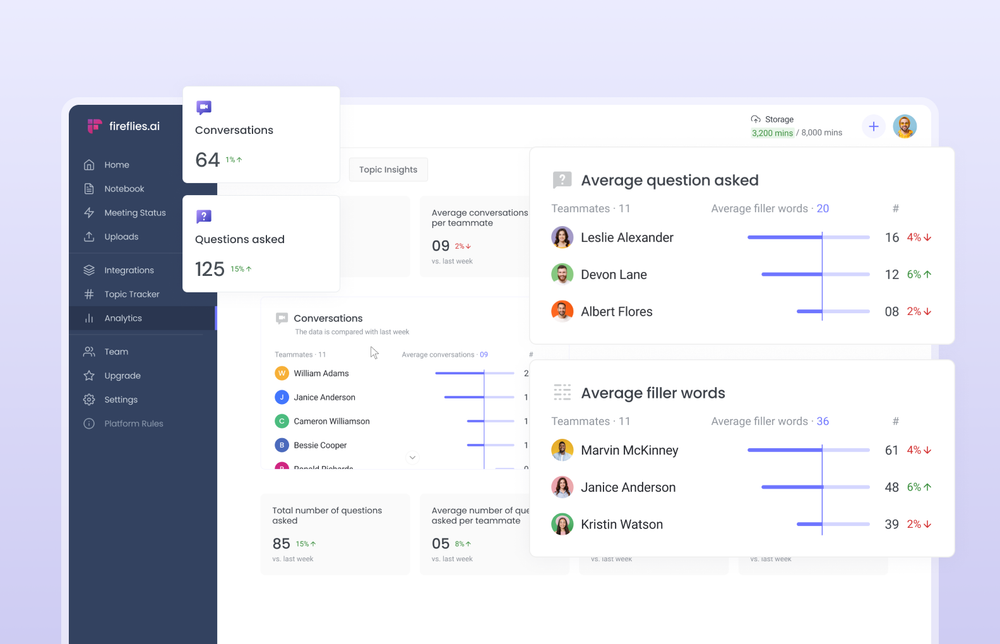1000x644 pixels.
Task: Click the purple plus button
Action: click(873, 126)
